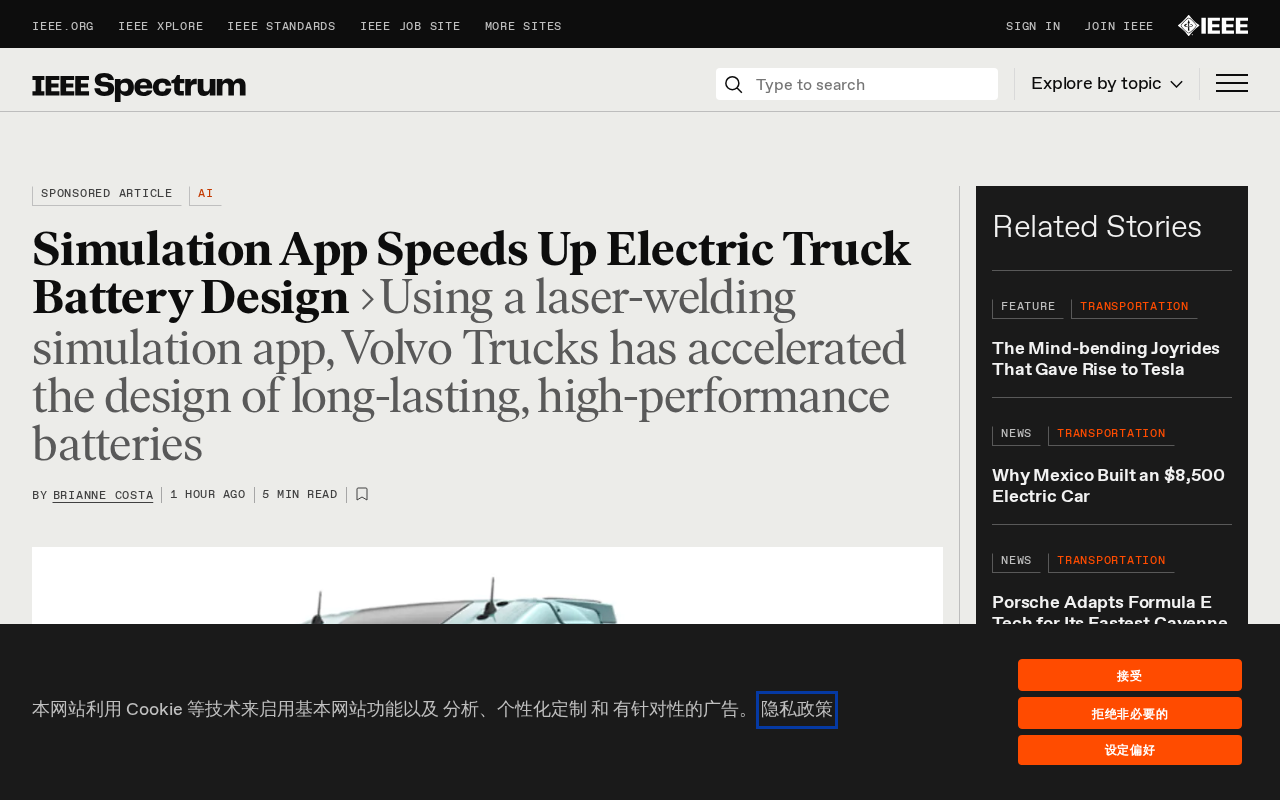
Task: Click the SIGN IN link
Action: 1033,27
